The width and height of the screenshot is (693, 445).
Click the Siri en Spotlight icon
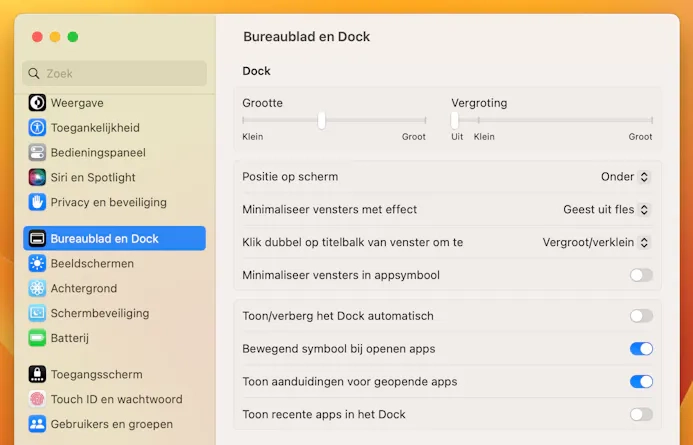37,177
